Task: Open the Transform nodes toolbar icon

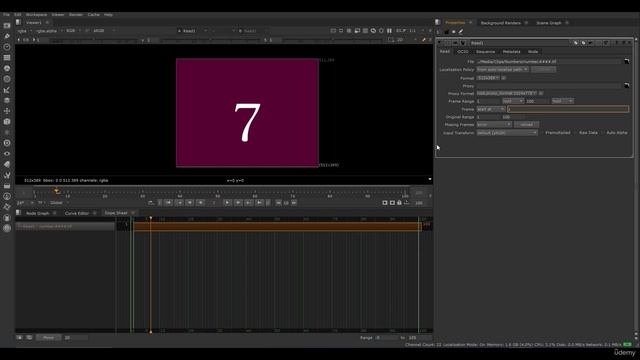Action: (x=7, y=111)
